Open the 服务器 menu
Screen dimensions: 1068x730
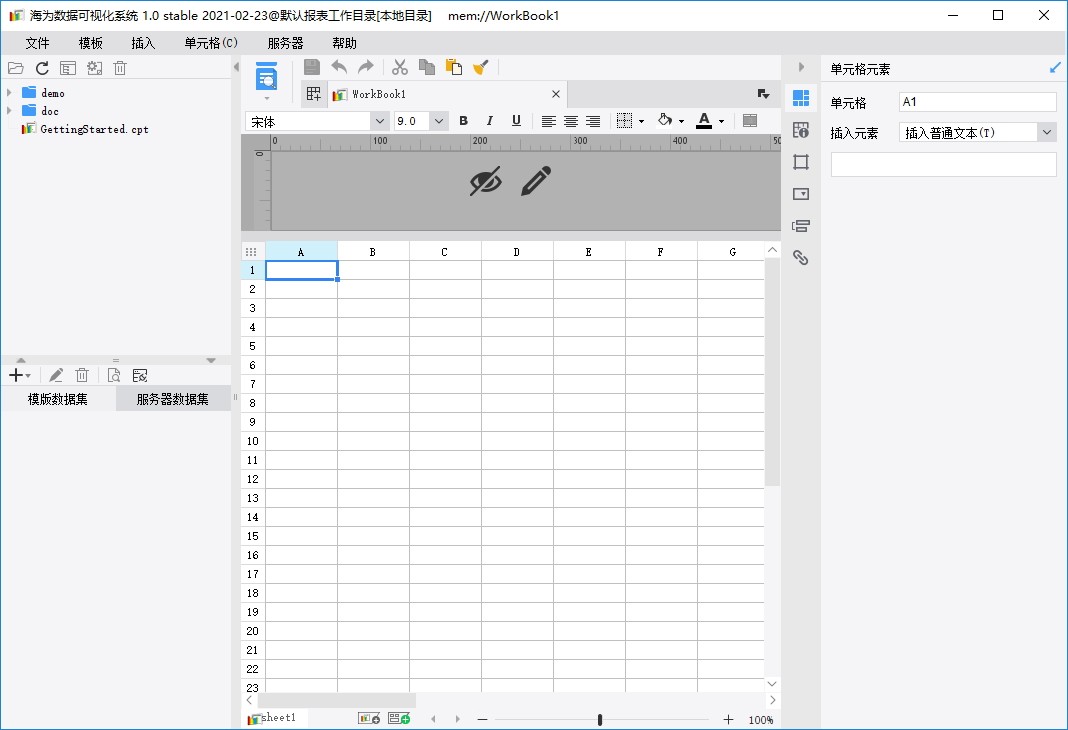[285, 43]
